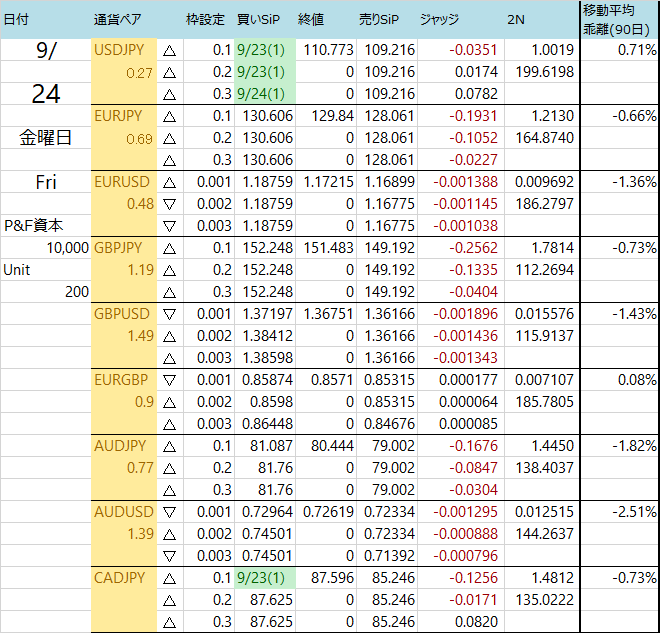Select GBPJPY closing value 151.483
Viewport: 660px width, 633px height.
pos(328,247)
